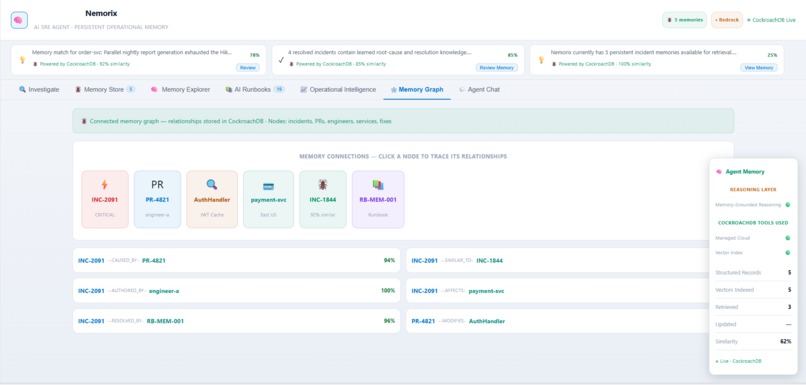Open the Investigate tab
Image resolution: width=806 pixels, height=385 pixels.
click(39, 89)
